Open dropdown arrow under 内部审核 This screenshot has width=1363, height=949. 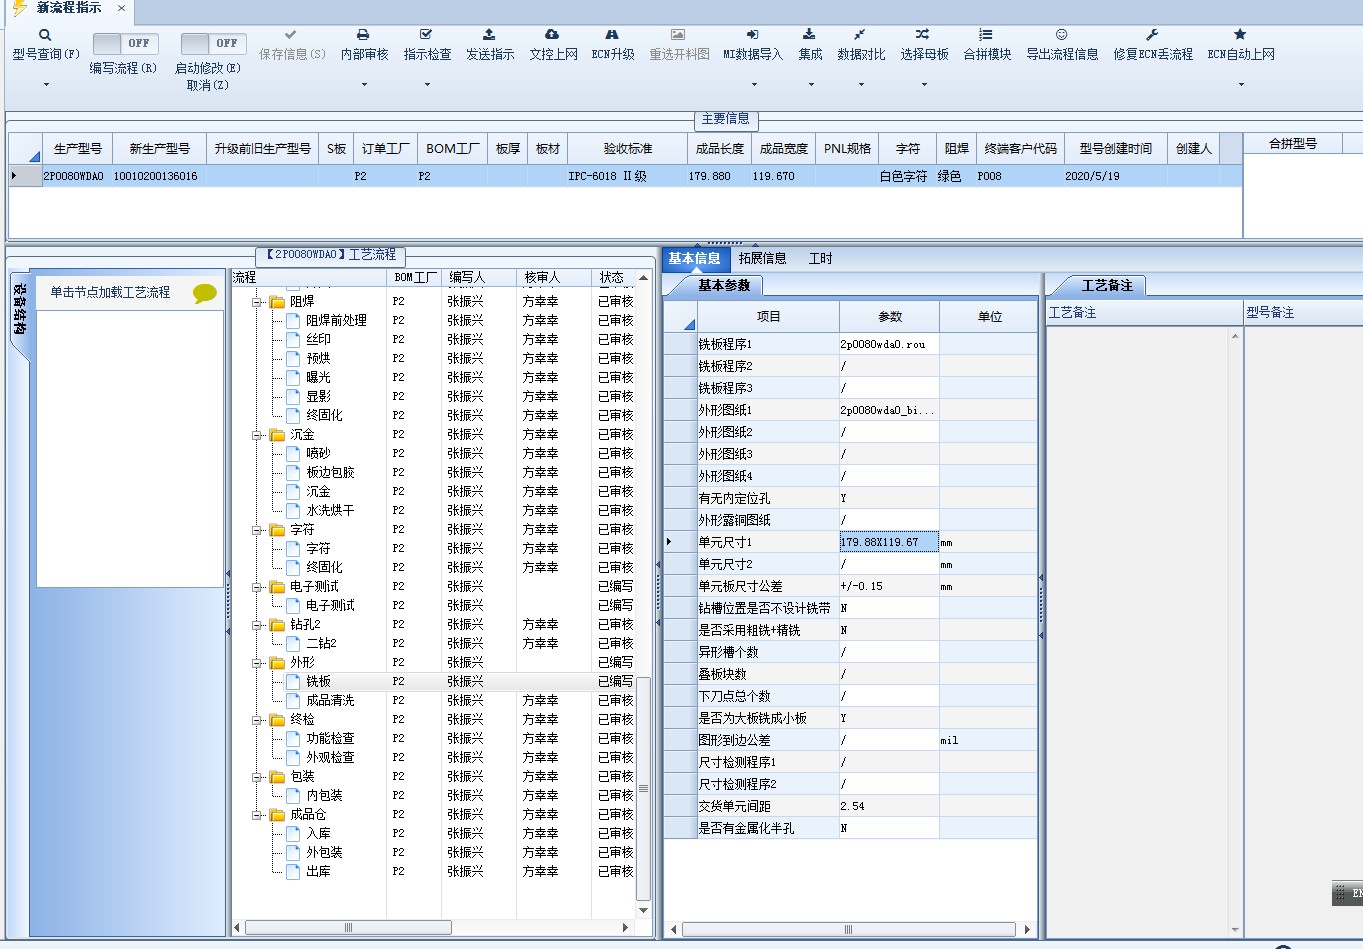tap(364, 85)
